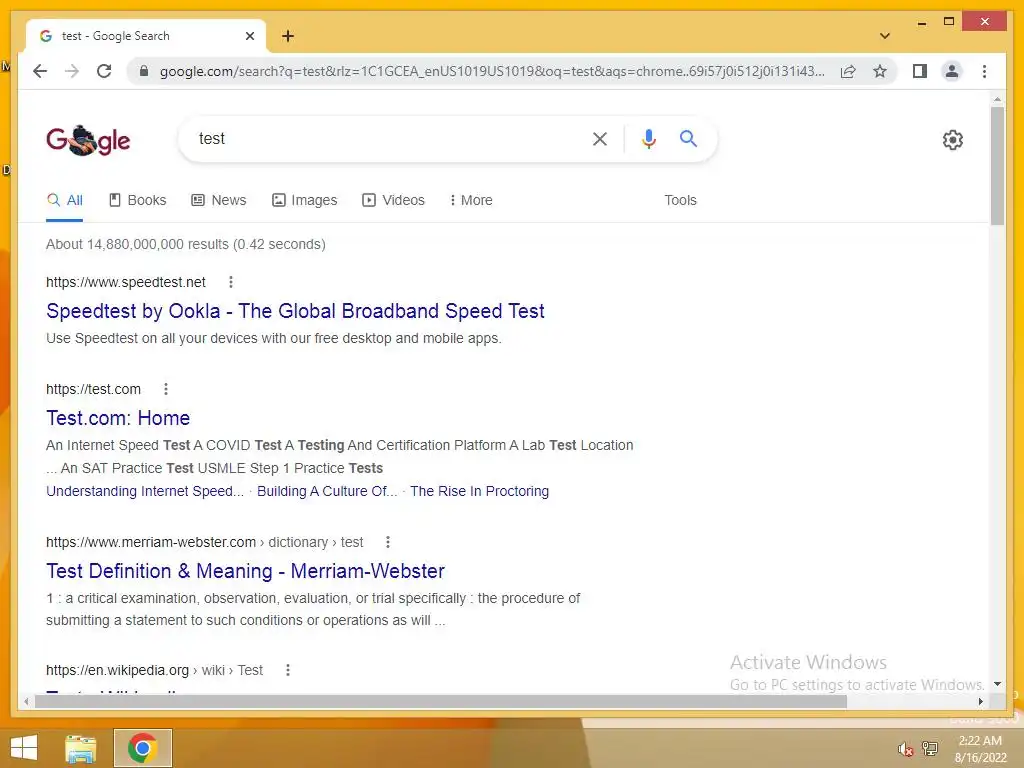The image size is (1024, 768).
Task: Open the options dots beside test.com
Action: pos(166,389)
